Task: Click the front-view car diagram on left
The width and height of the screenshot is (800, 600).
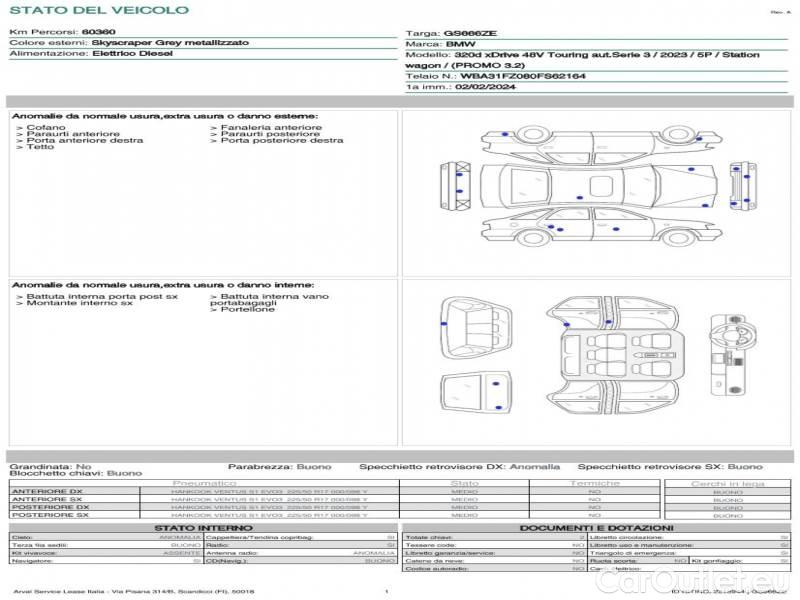Action: click(456, 186)
